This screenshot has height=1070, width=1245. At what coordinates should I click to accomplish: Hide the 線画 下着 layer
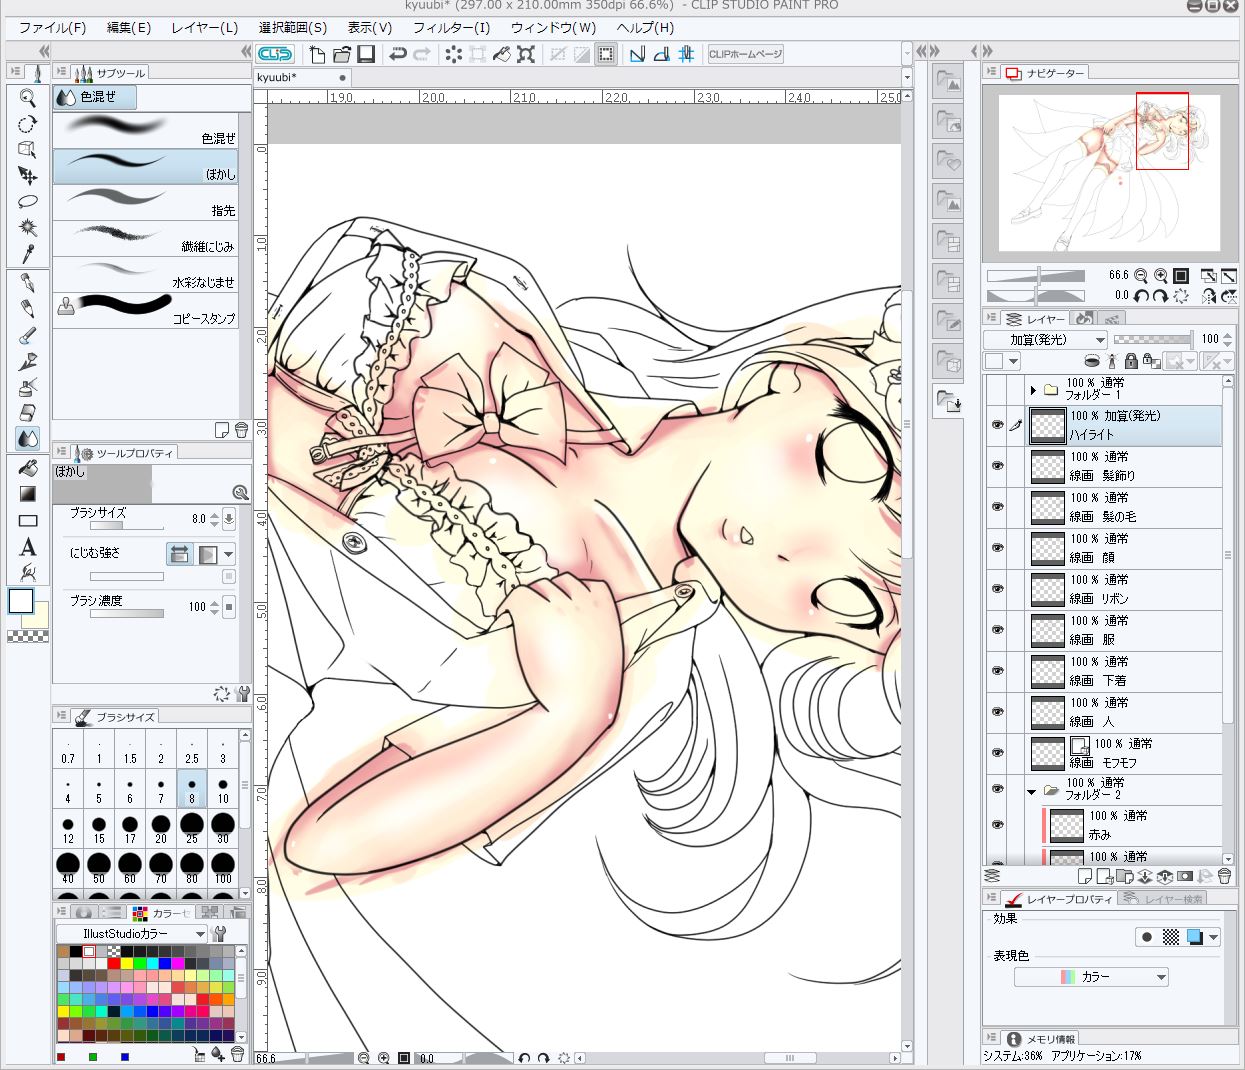[997, 671]
